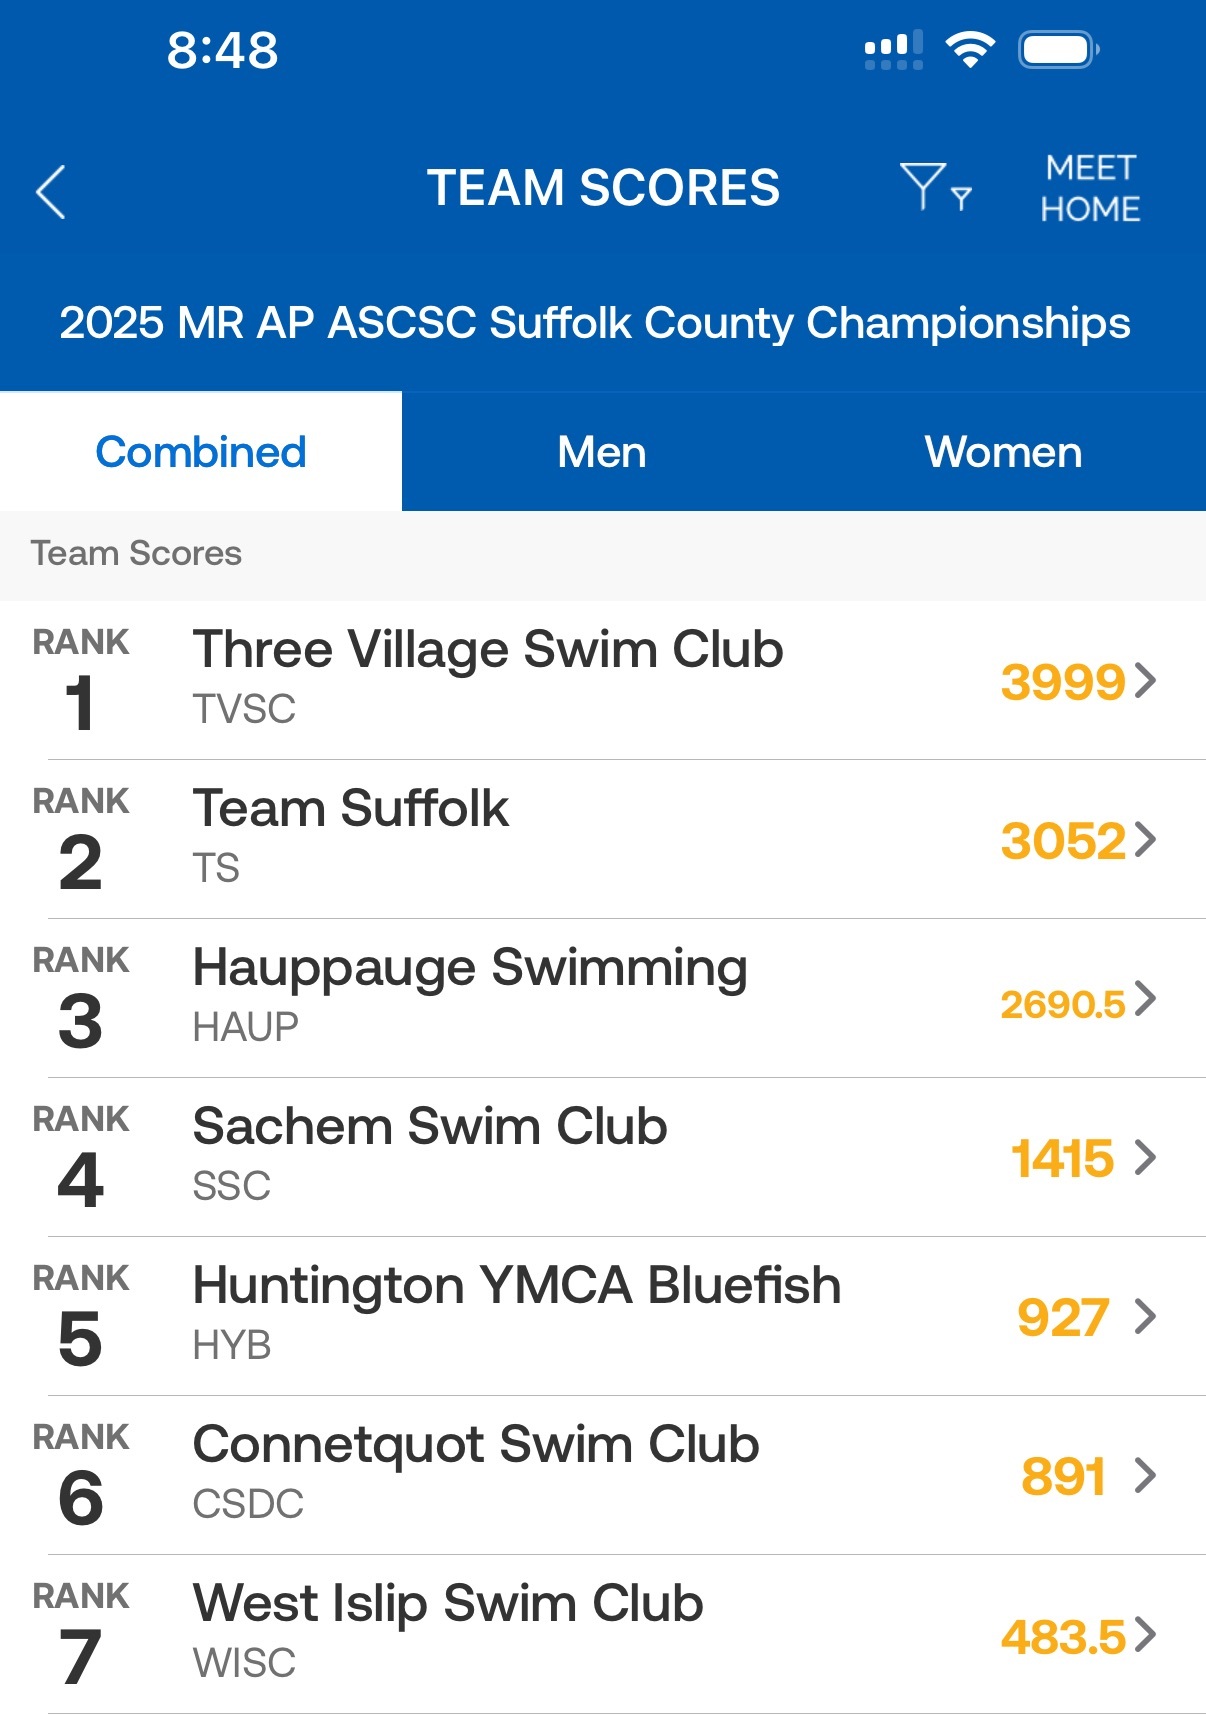1206x1725 pixels.
Task: Switch to the Men tab
Action: (x=602, y=452)
